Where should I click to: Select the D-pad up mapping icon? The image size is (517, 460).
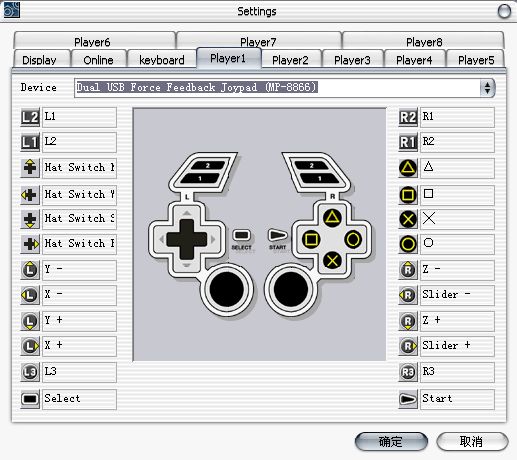(30, 168)
